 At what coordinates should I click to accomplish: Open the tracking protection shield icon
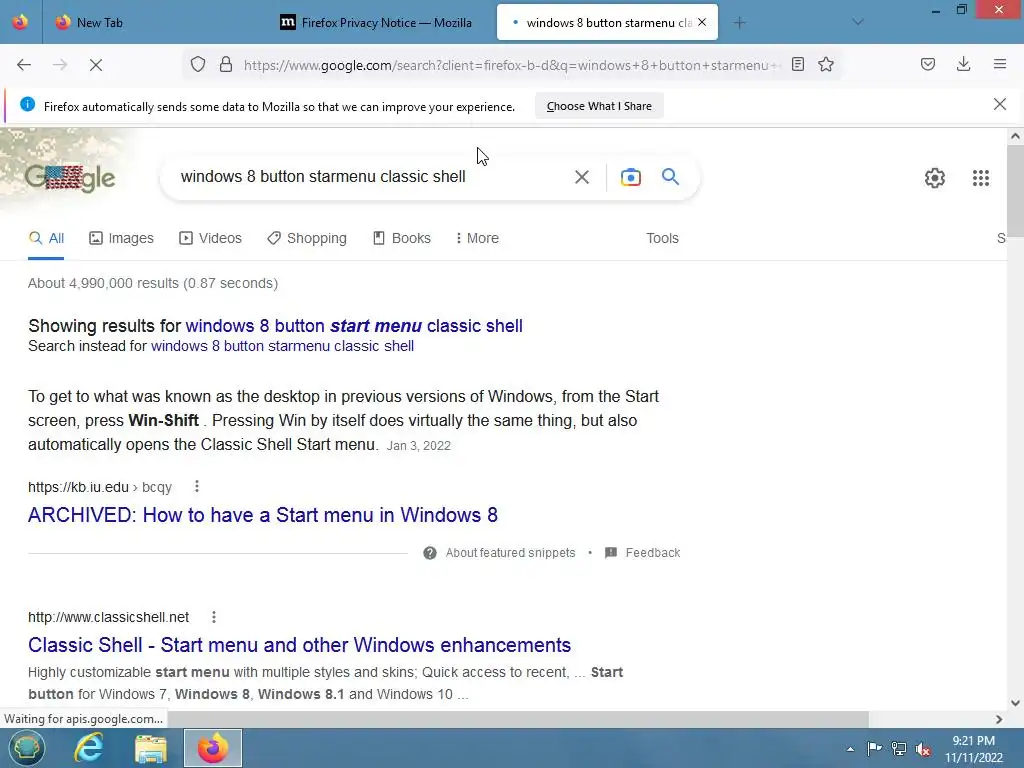[198, 65]
